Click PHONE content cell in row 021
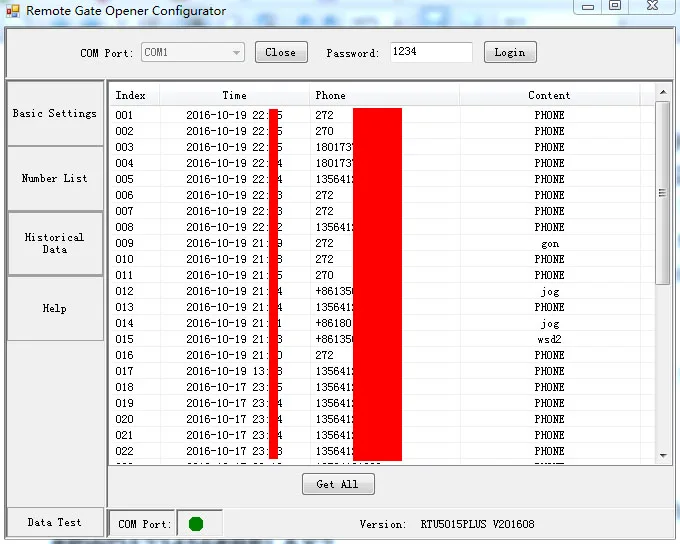 pyautogui.click(x=549, y=436)
